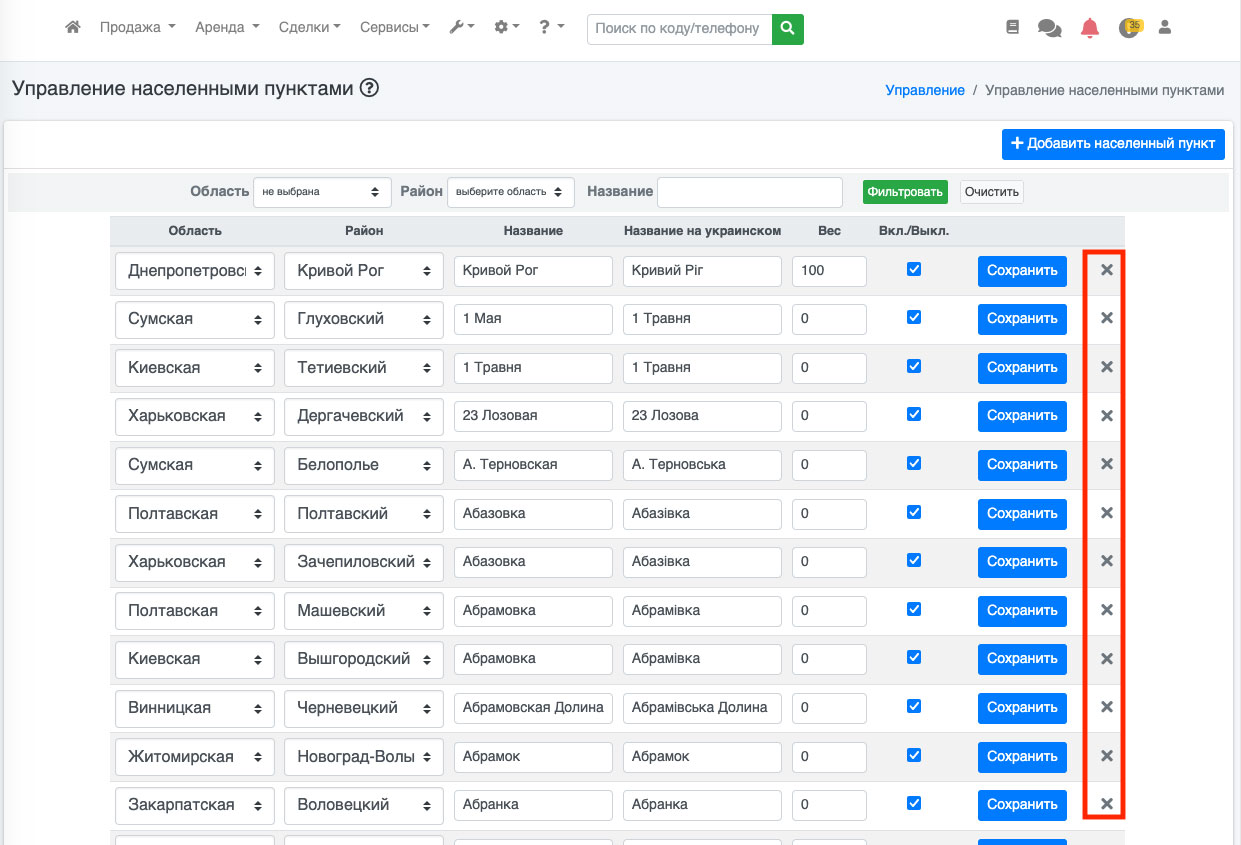Click the home icon in navbar

(72, 28)
